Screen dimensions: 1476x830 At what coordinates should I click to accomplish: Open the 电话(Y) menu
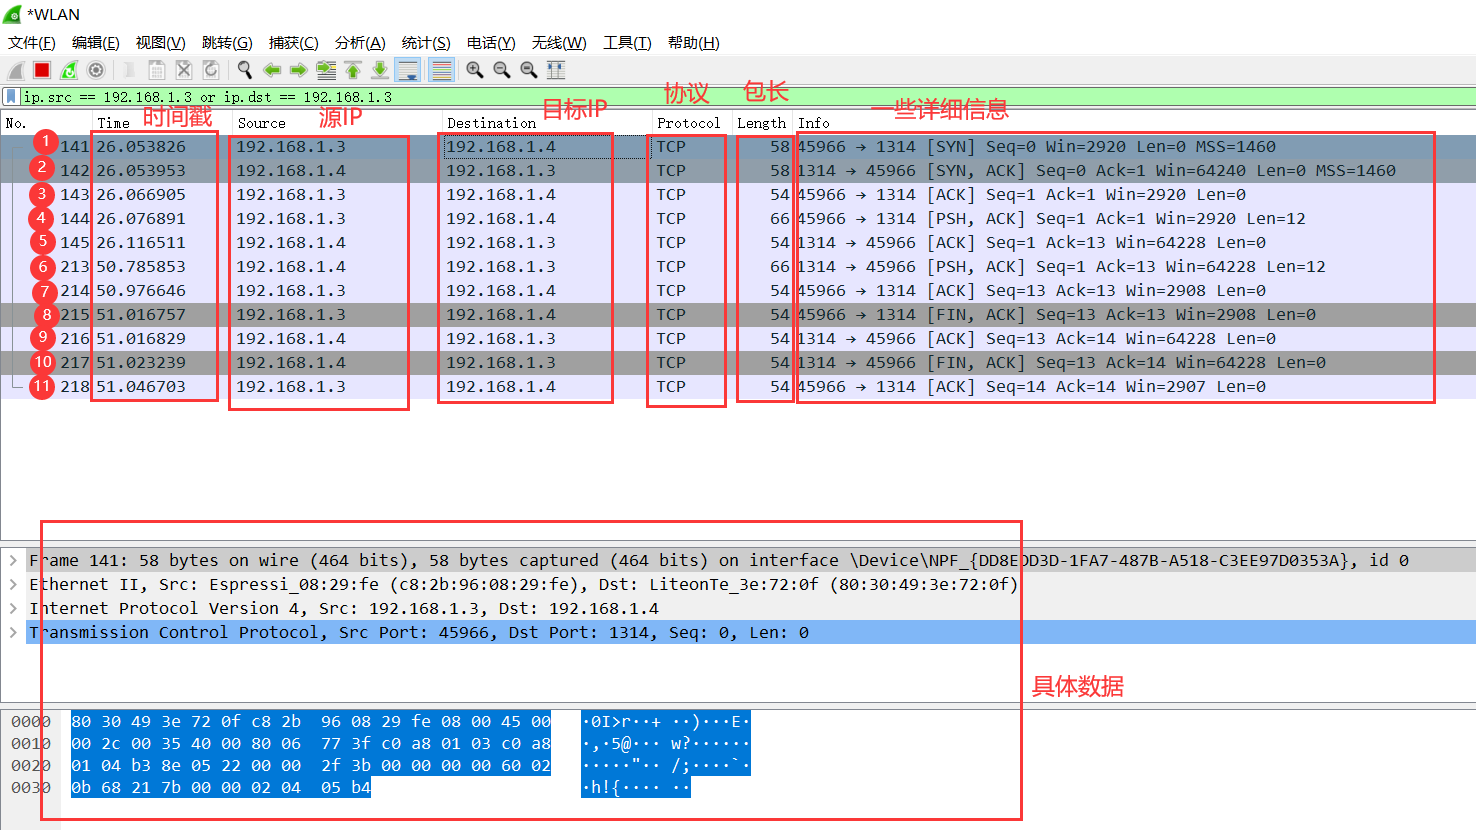click(x=491, y=43)
